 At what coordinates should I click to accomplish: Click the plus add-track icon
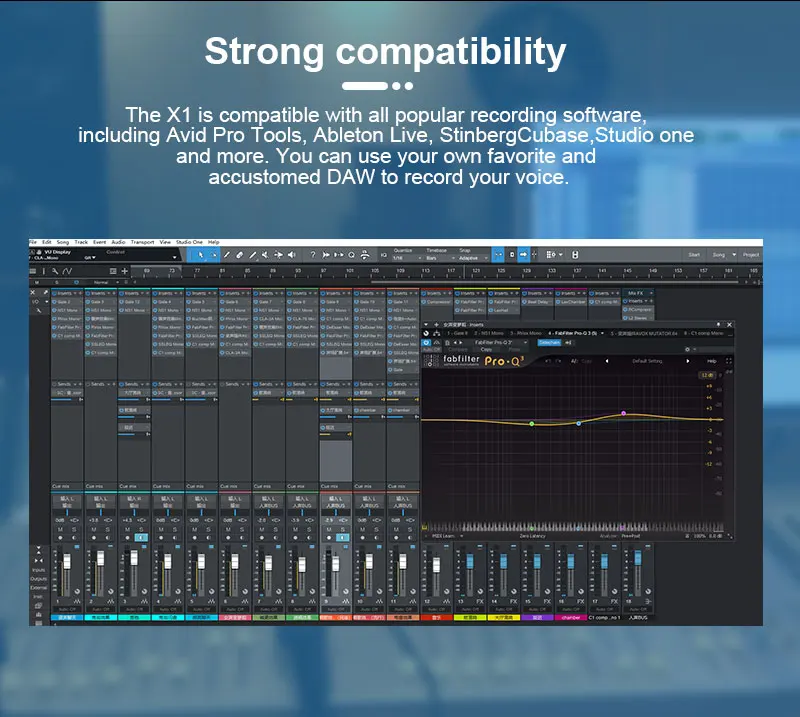click(124, 271)
